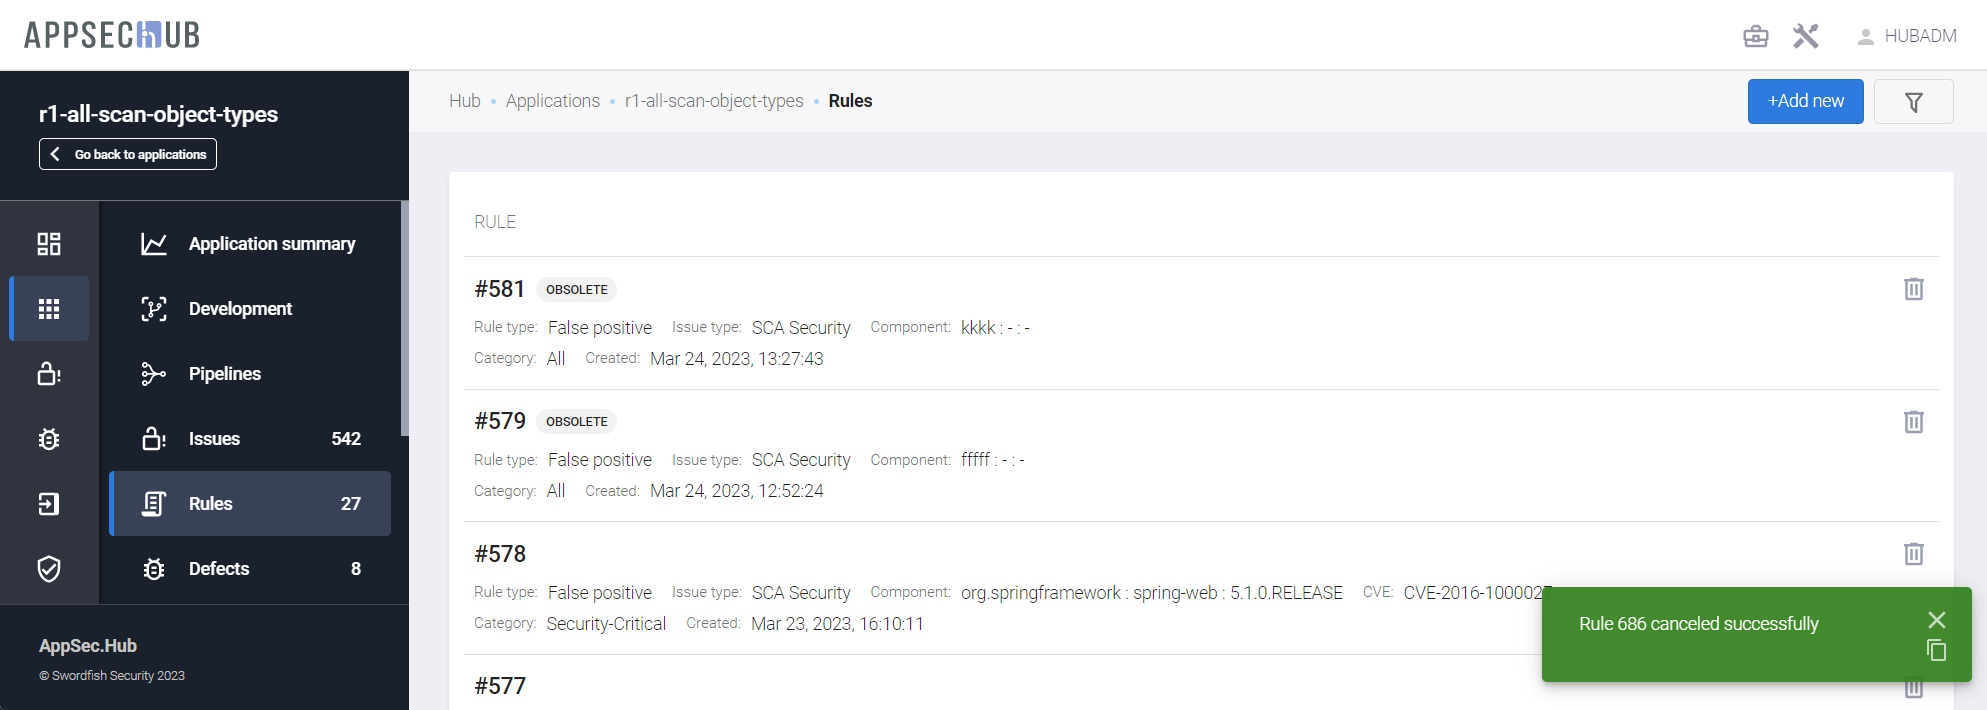Click the +Add new button
The width and height of the screenshot is (1987, 710).
(x=1805, y=102)
